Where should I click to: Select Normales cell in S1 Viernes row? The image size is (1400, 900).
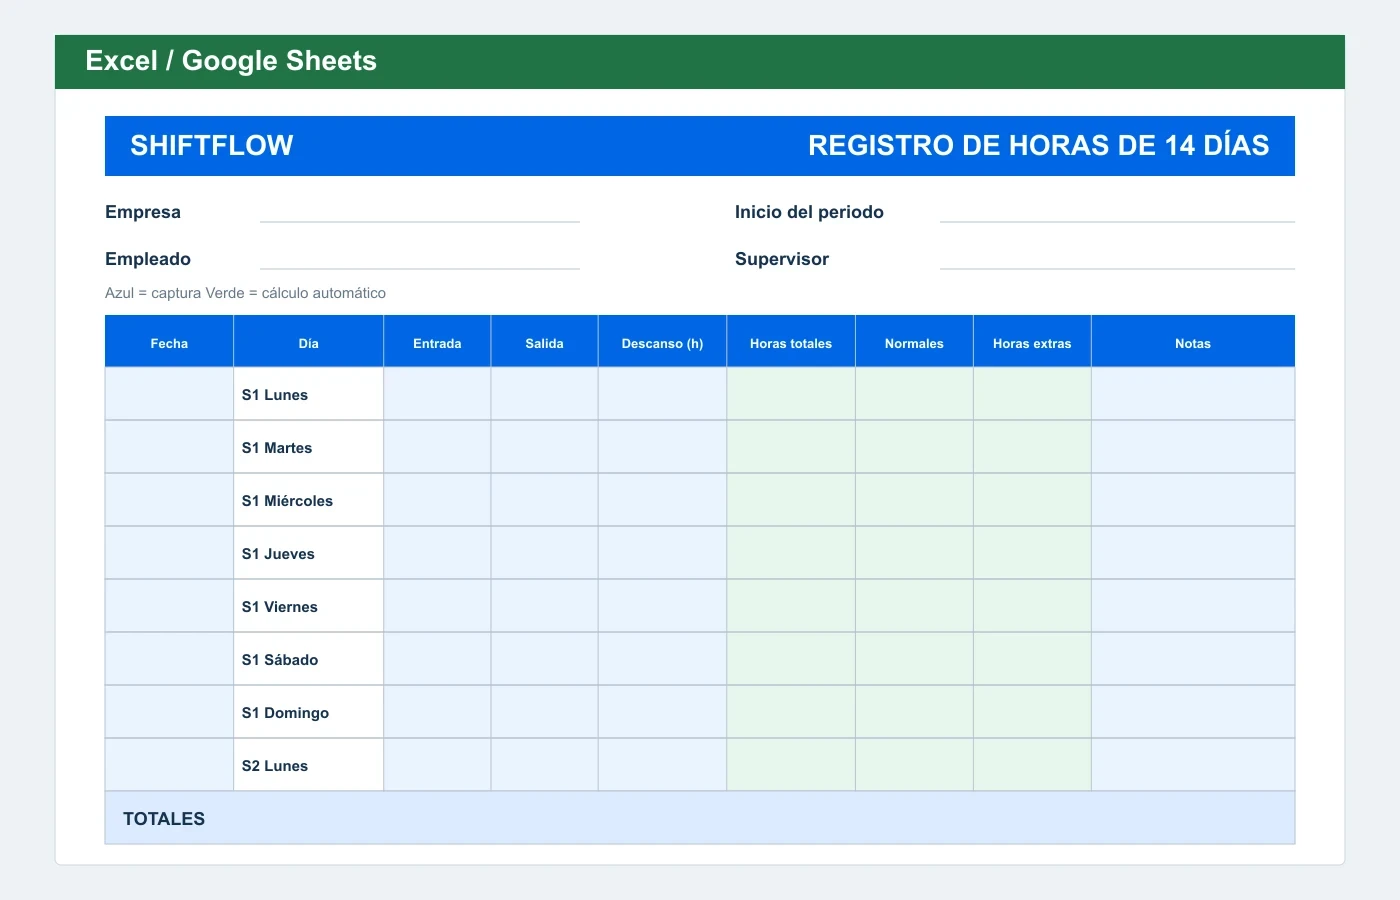914,606
